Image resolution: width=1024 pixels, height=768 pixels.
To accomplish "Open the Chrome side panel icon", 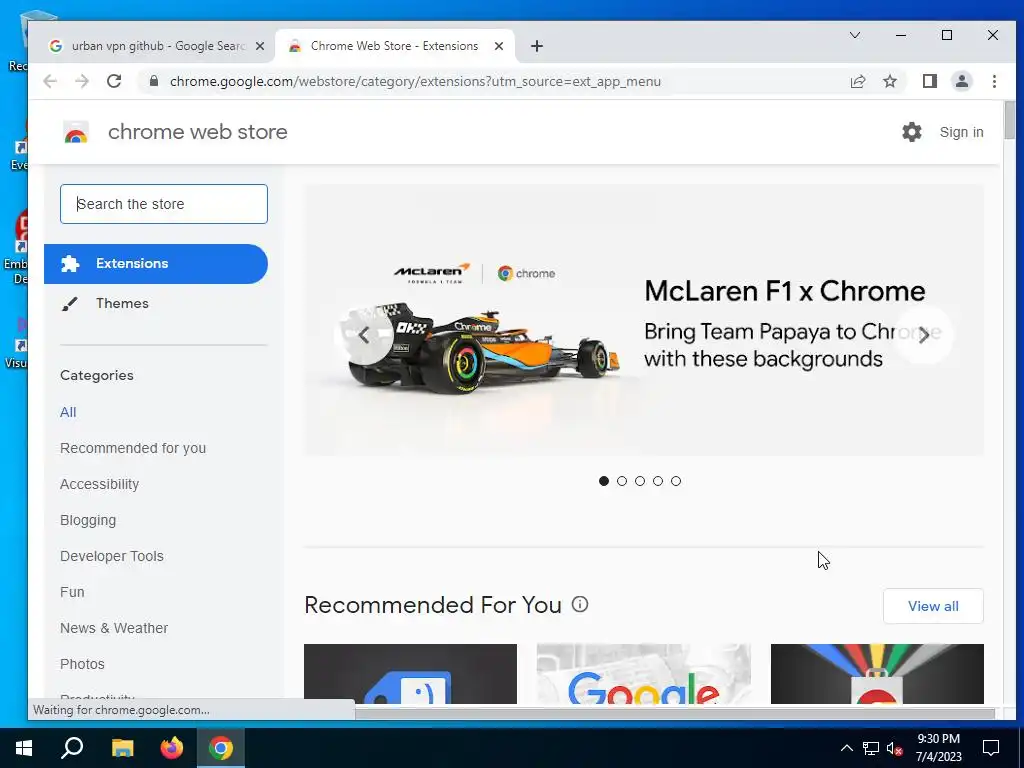I will point(929,82).
